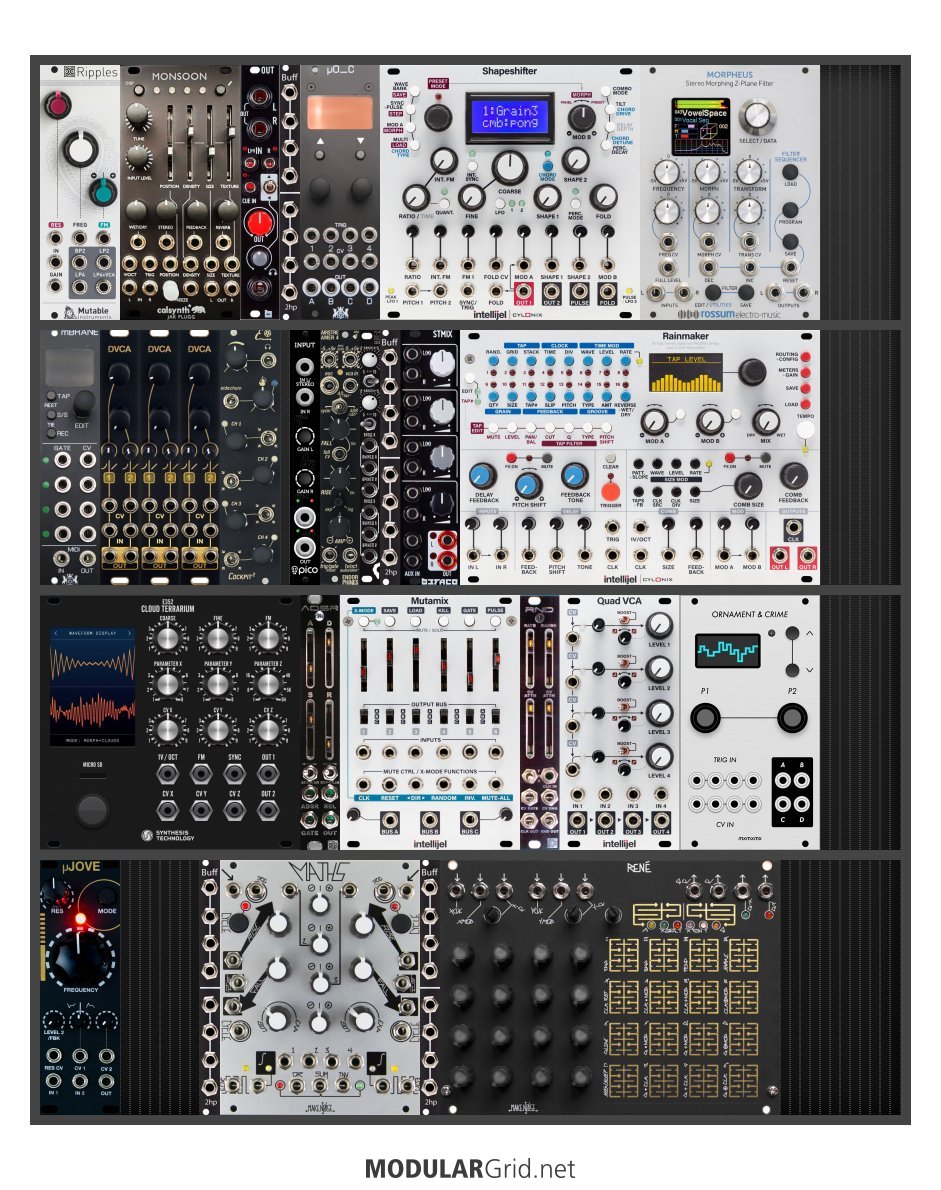Click the Synthesis Technology logo on Cloud Terrarium
This screenshot has height=1190, width=941.
(x=168, y=836)
